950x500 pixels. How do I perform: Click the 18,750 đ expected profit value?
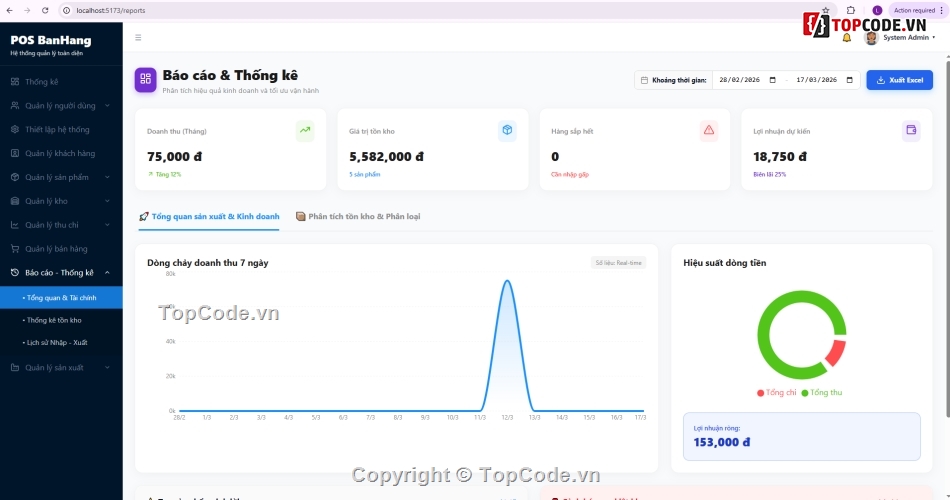coord(780,156)
